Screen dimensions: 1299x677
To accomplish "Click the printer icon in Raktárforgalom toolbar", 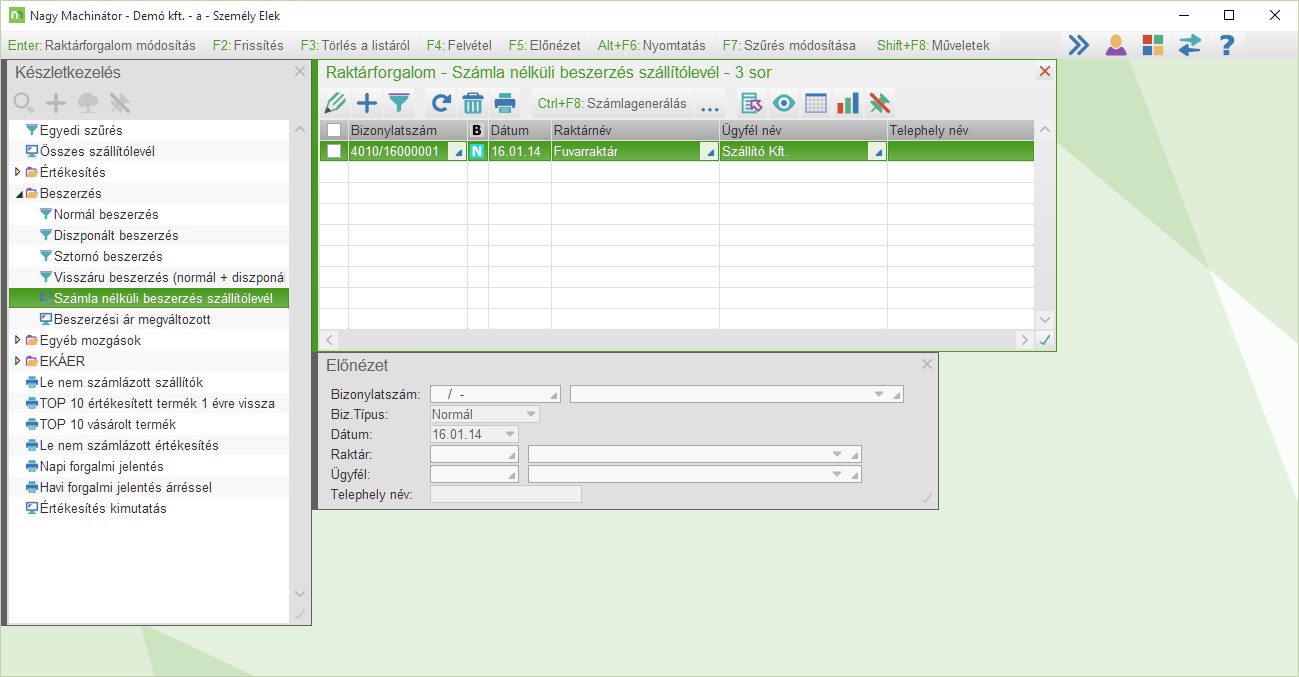I will click(505, 103).
